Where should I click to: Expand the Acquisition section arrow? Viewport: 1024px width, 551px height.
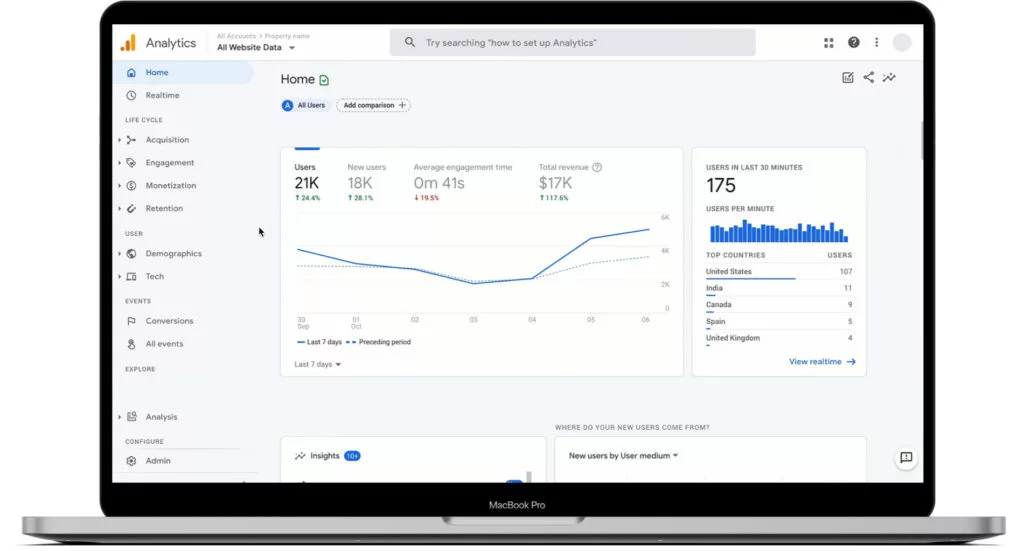coord(120,140)
